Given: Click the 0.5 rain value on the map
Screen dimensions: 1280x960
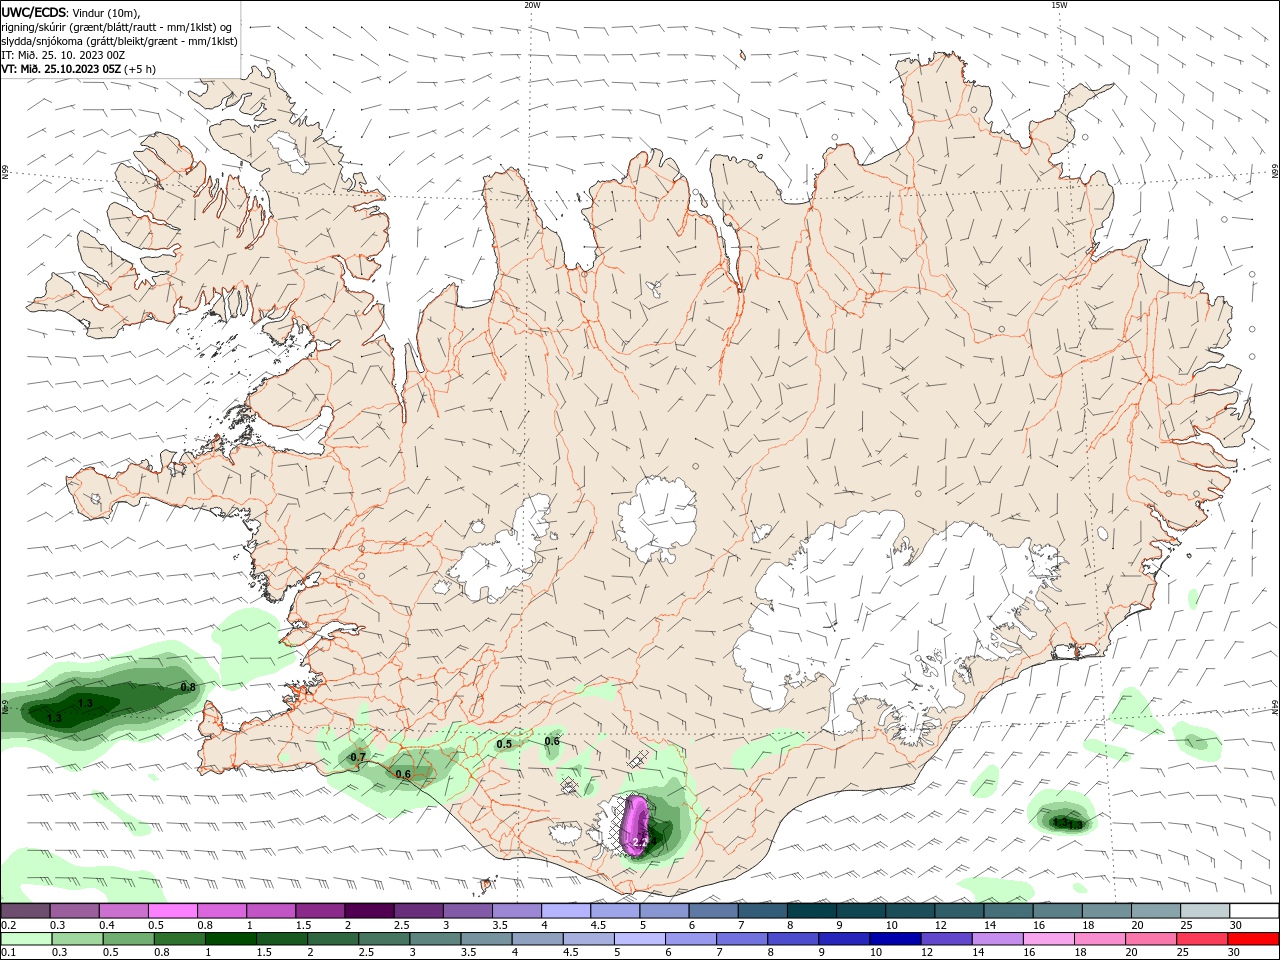Looking at the screenshot, I should (x=504, y=744).
